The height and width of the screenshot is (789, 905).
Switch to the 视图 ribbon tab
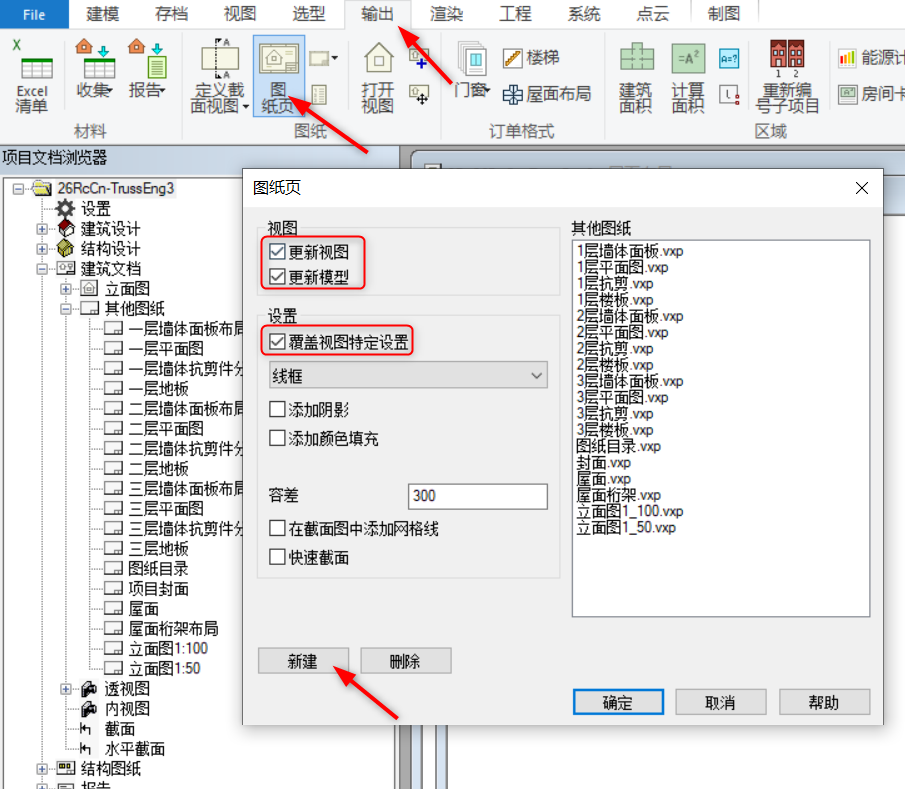point(240,14)
